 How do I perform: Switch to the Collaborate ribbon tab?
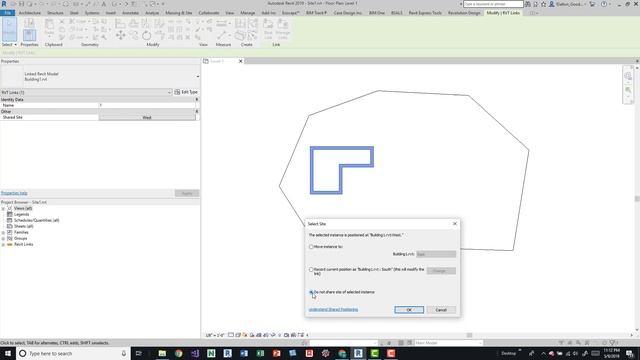[x=209, y=13]
